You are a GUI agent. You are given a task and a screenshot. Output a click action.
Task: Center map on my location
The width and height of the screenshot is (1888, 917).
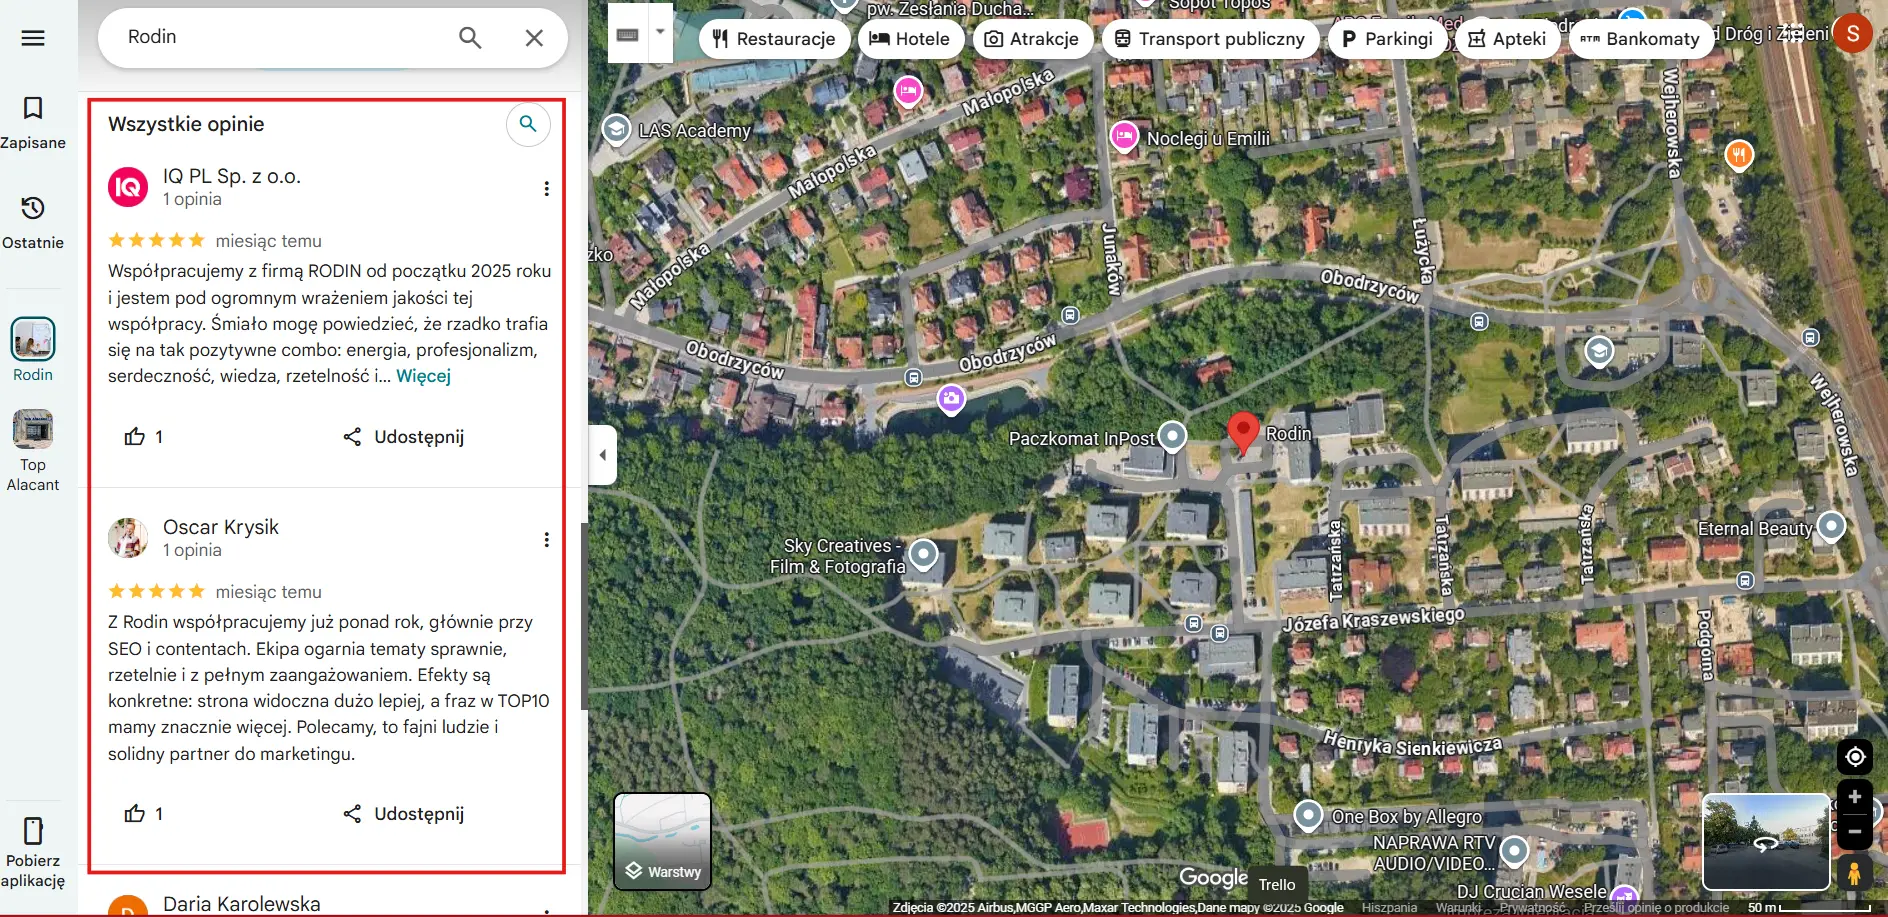click(1854, 757)
